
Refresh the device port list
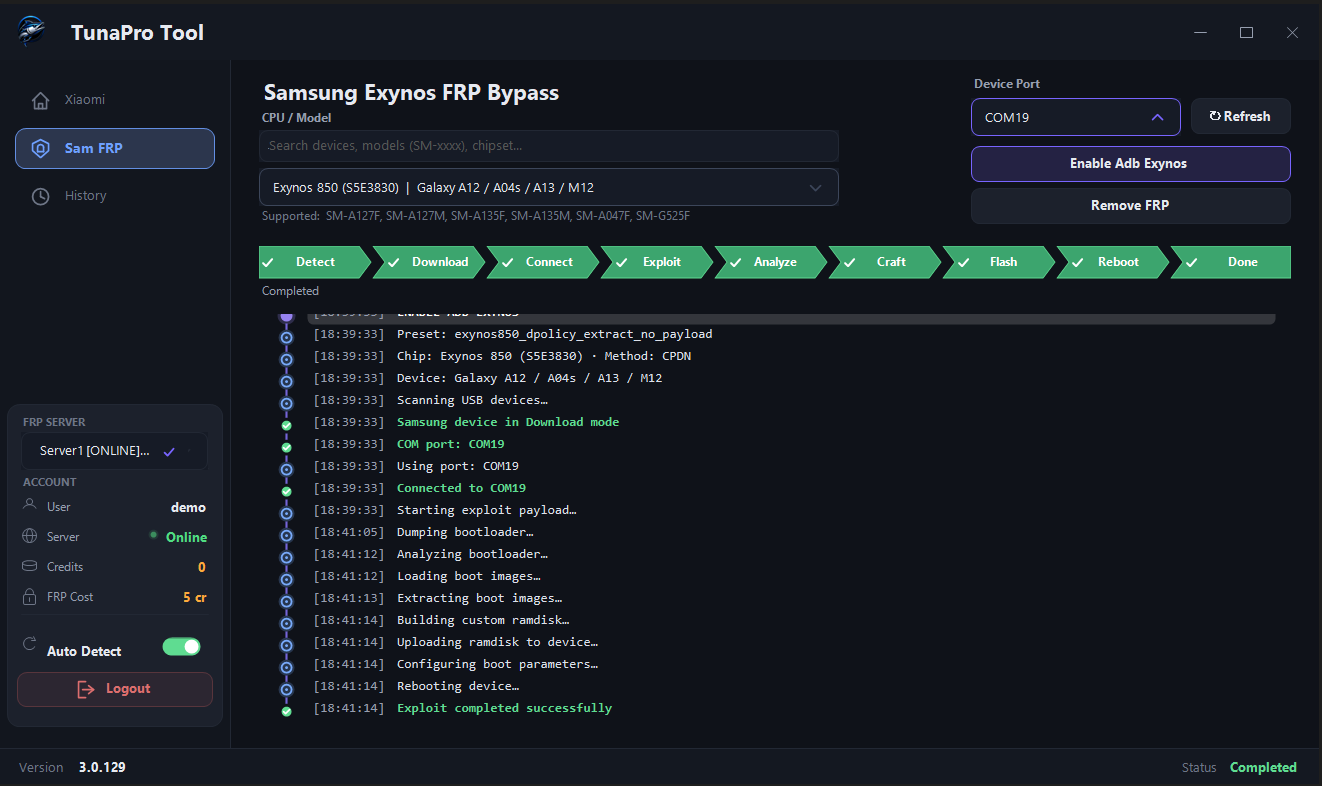pyautogui.click(x=1240, y=117)
